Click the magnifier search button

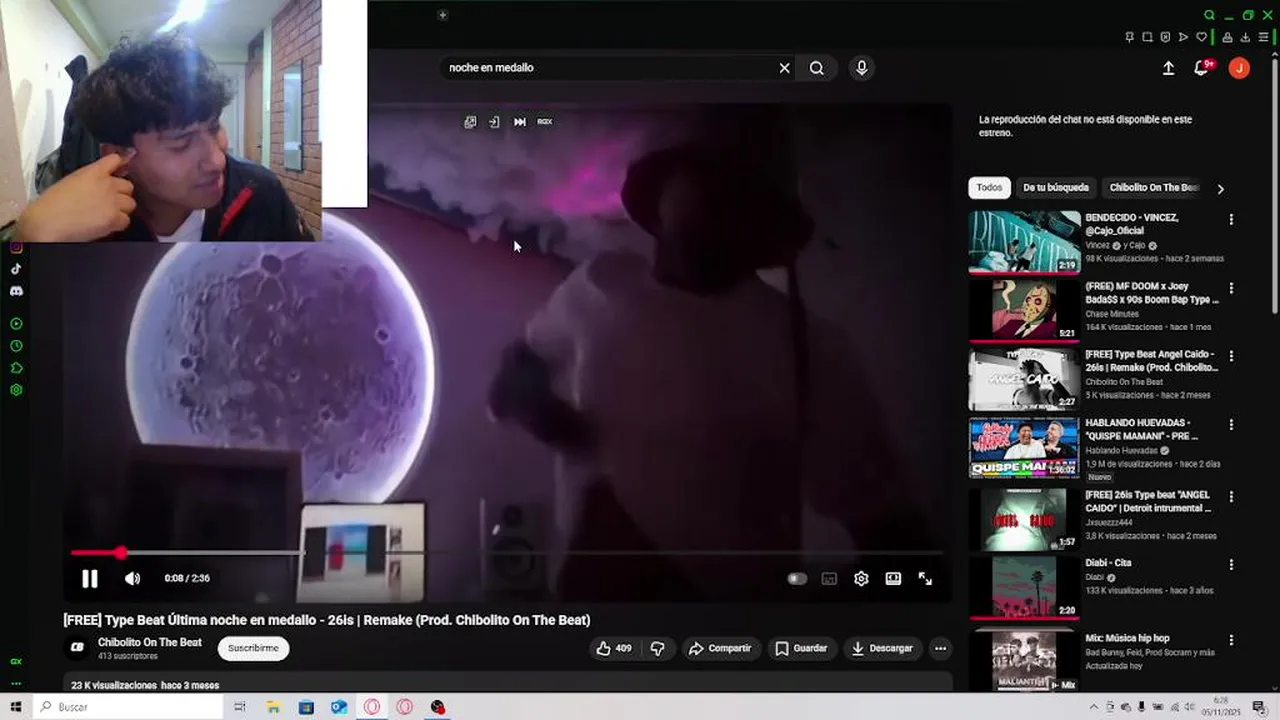pos(817,68)
